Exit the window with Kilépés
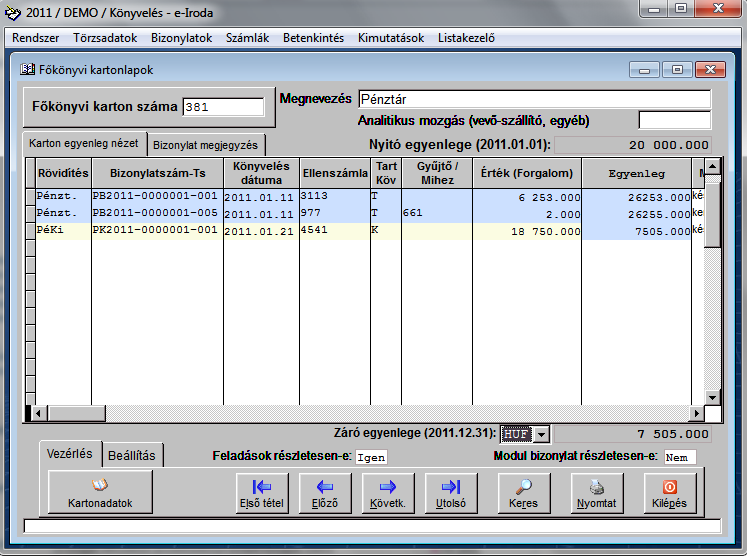The image size is (747, 556). [669, 493]
